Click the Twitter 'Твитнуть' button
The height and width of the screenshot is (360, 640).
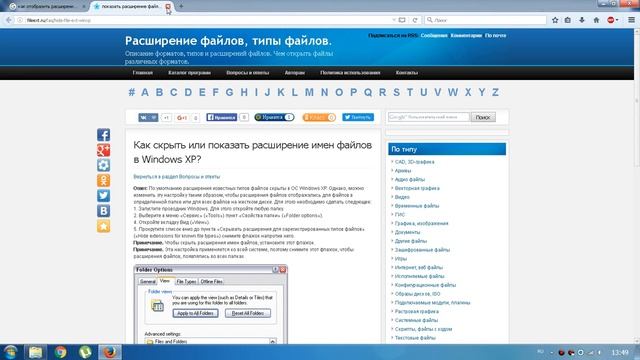358,118
